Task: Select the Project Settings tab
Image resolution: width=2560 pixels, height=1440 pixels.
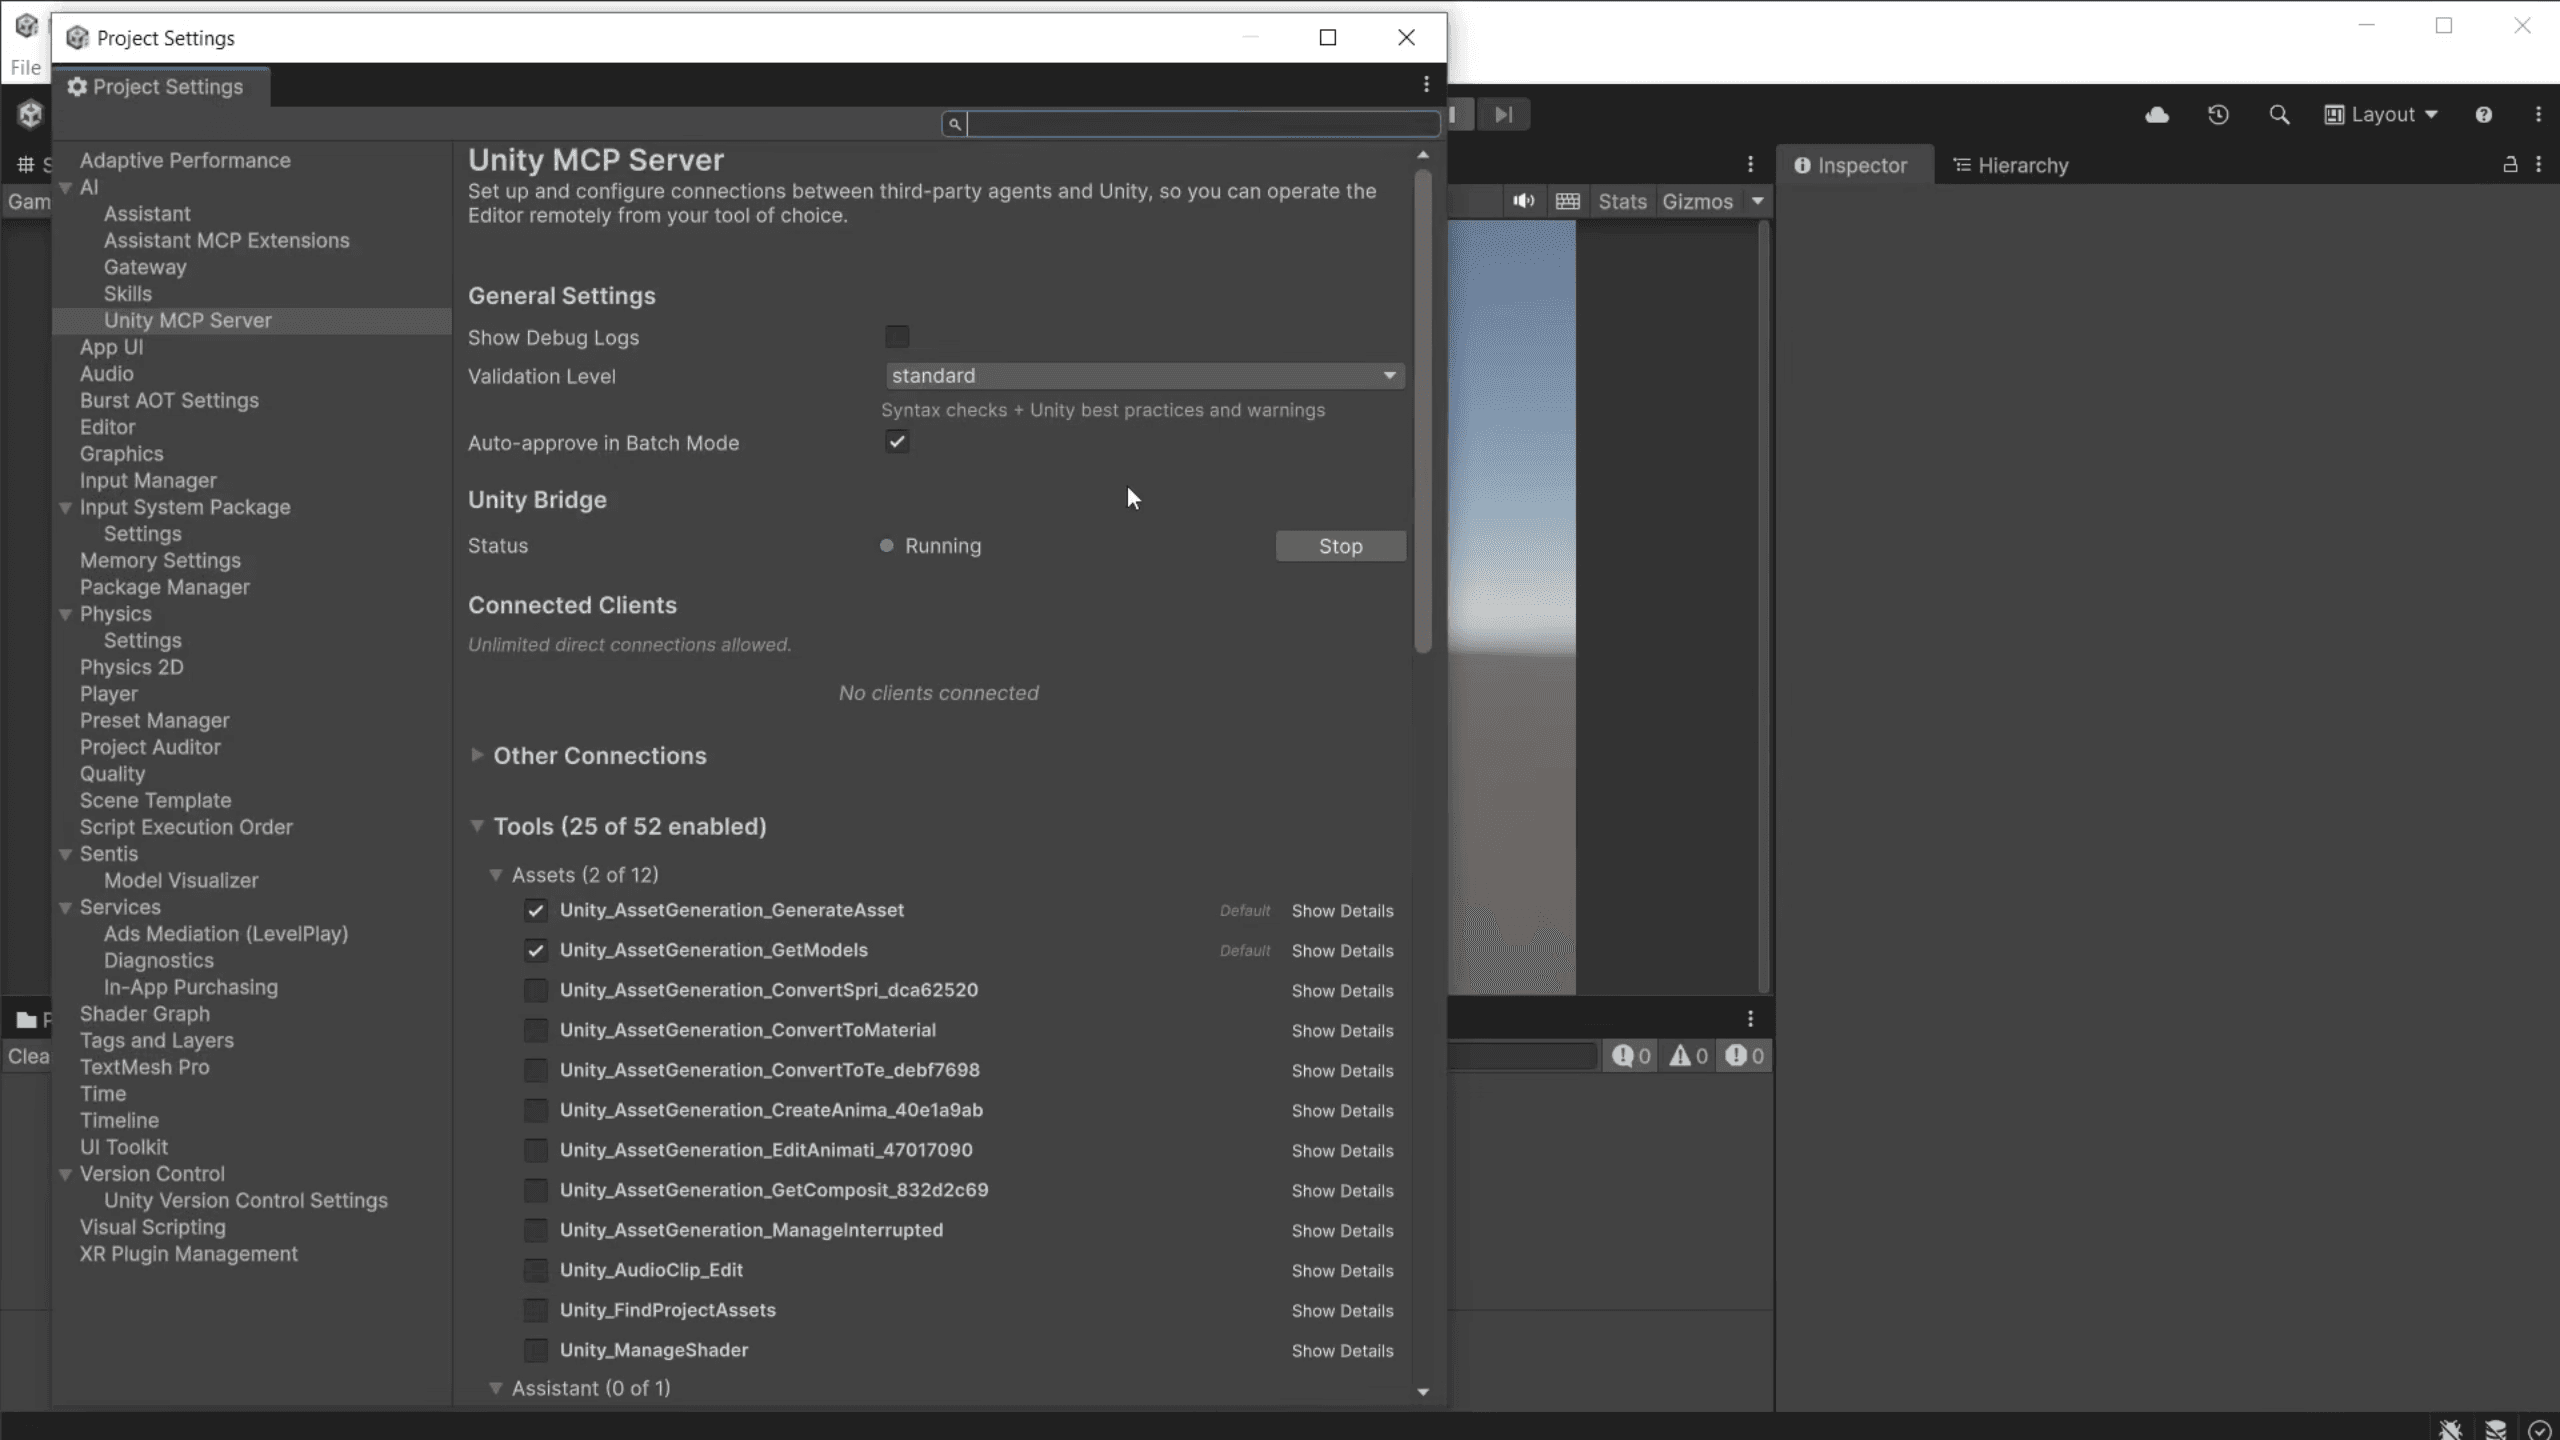Action: (x=160, y=87)
